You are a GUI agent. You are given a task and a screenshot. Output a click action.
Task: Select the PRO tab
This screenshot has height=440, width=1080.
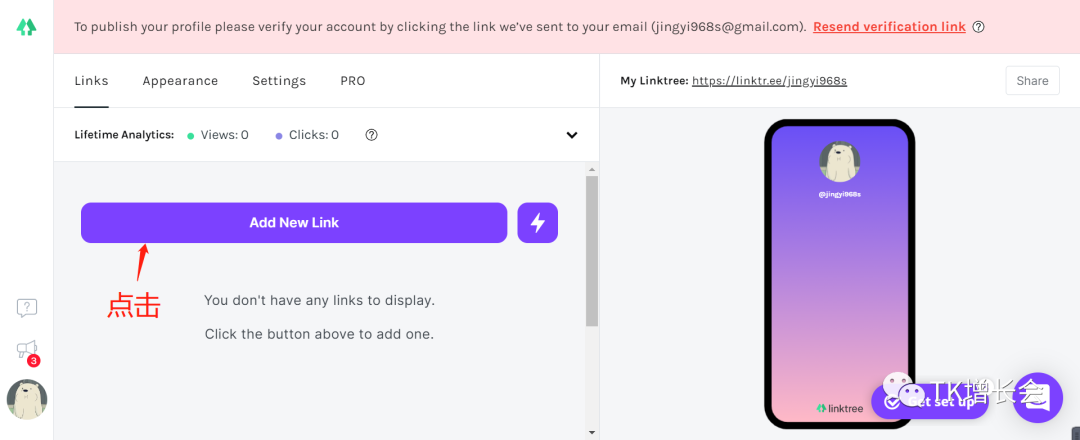click(353, 81)
